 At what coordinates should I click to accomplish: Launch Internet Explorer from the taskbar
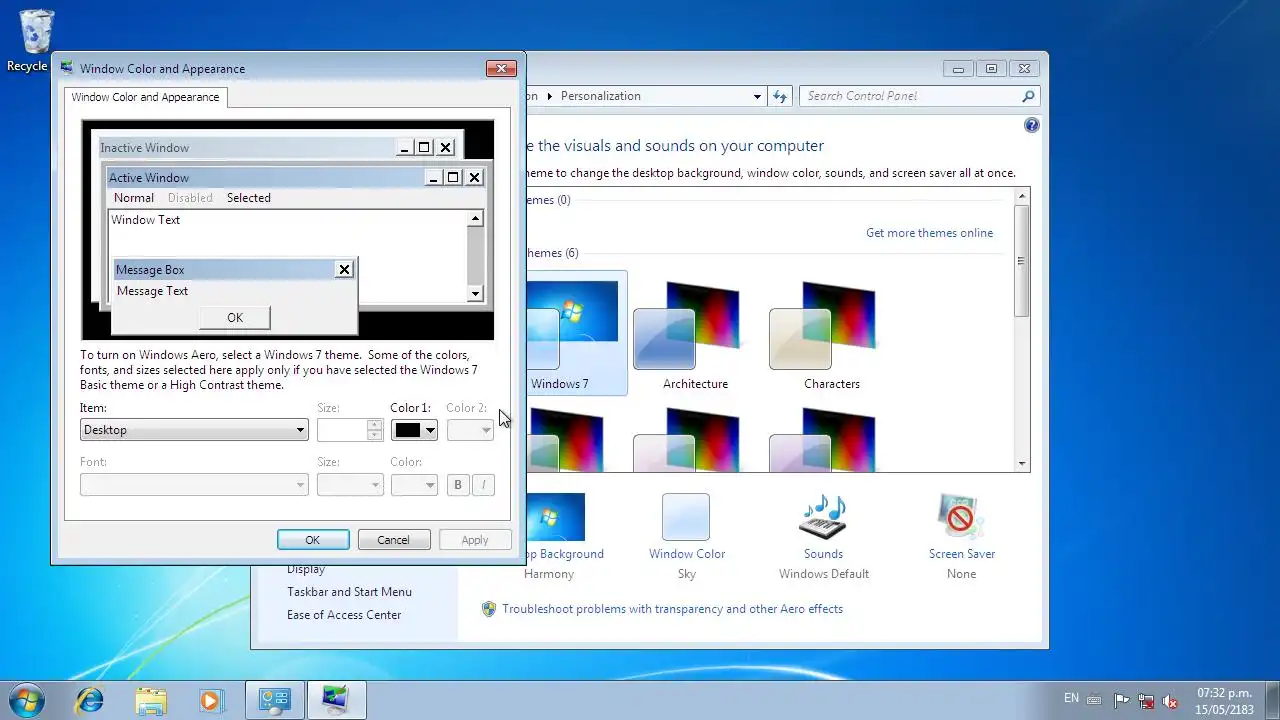[x=90, y=699]
